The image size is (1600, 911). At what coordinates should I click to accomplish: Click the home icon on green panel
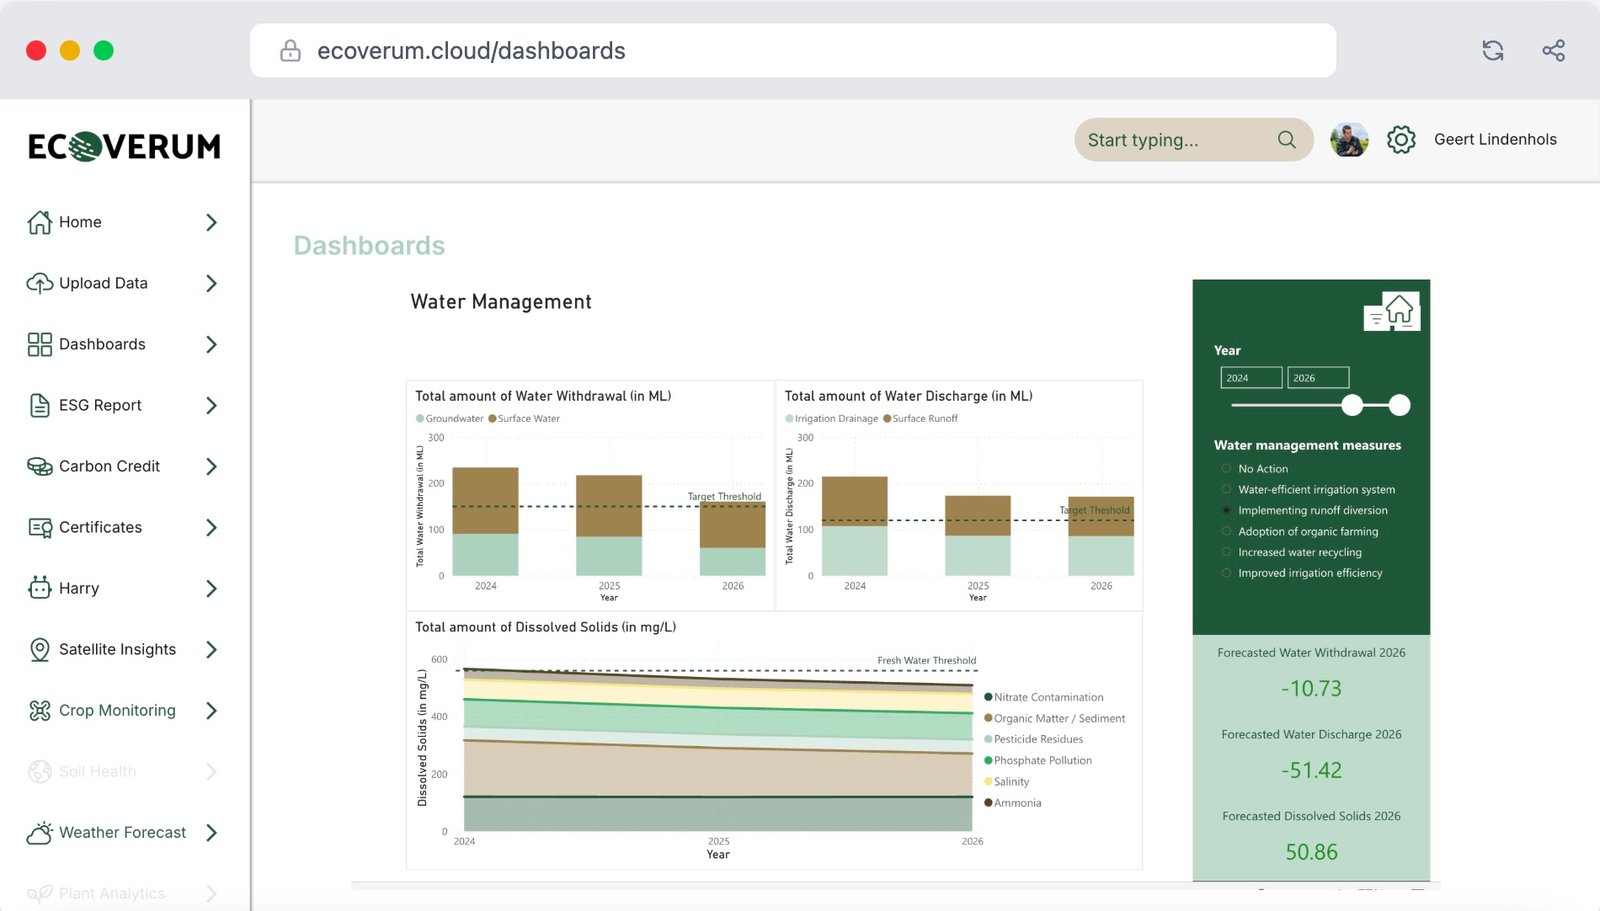[1399, 310]
